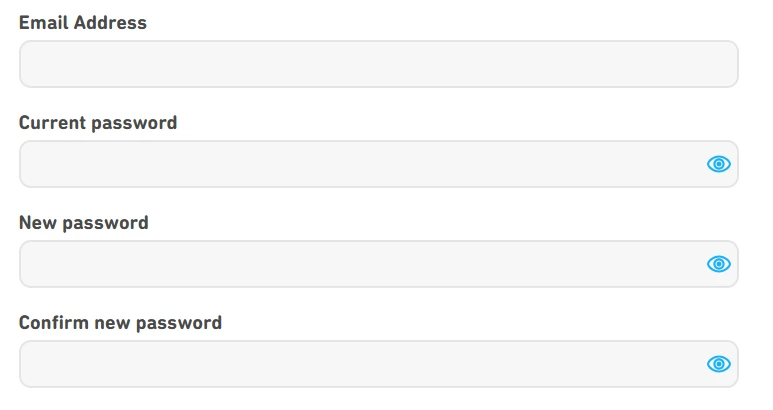
Task: Focus the Current password field
Action: coord(360,164)
